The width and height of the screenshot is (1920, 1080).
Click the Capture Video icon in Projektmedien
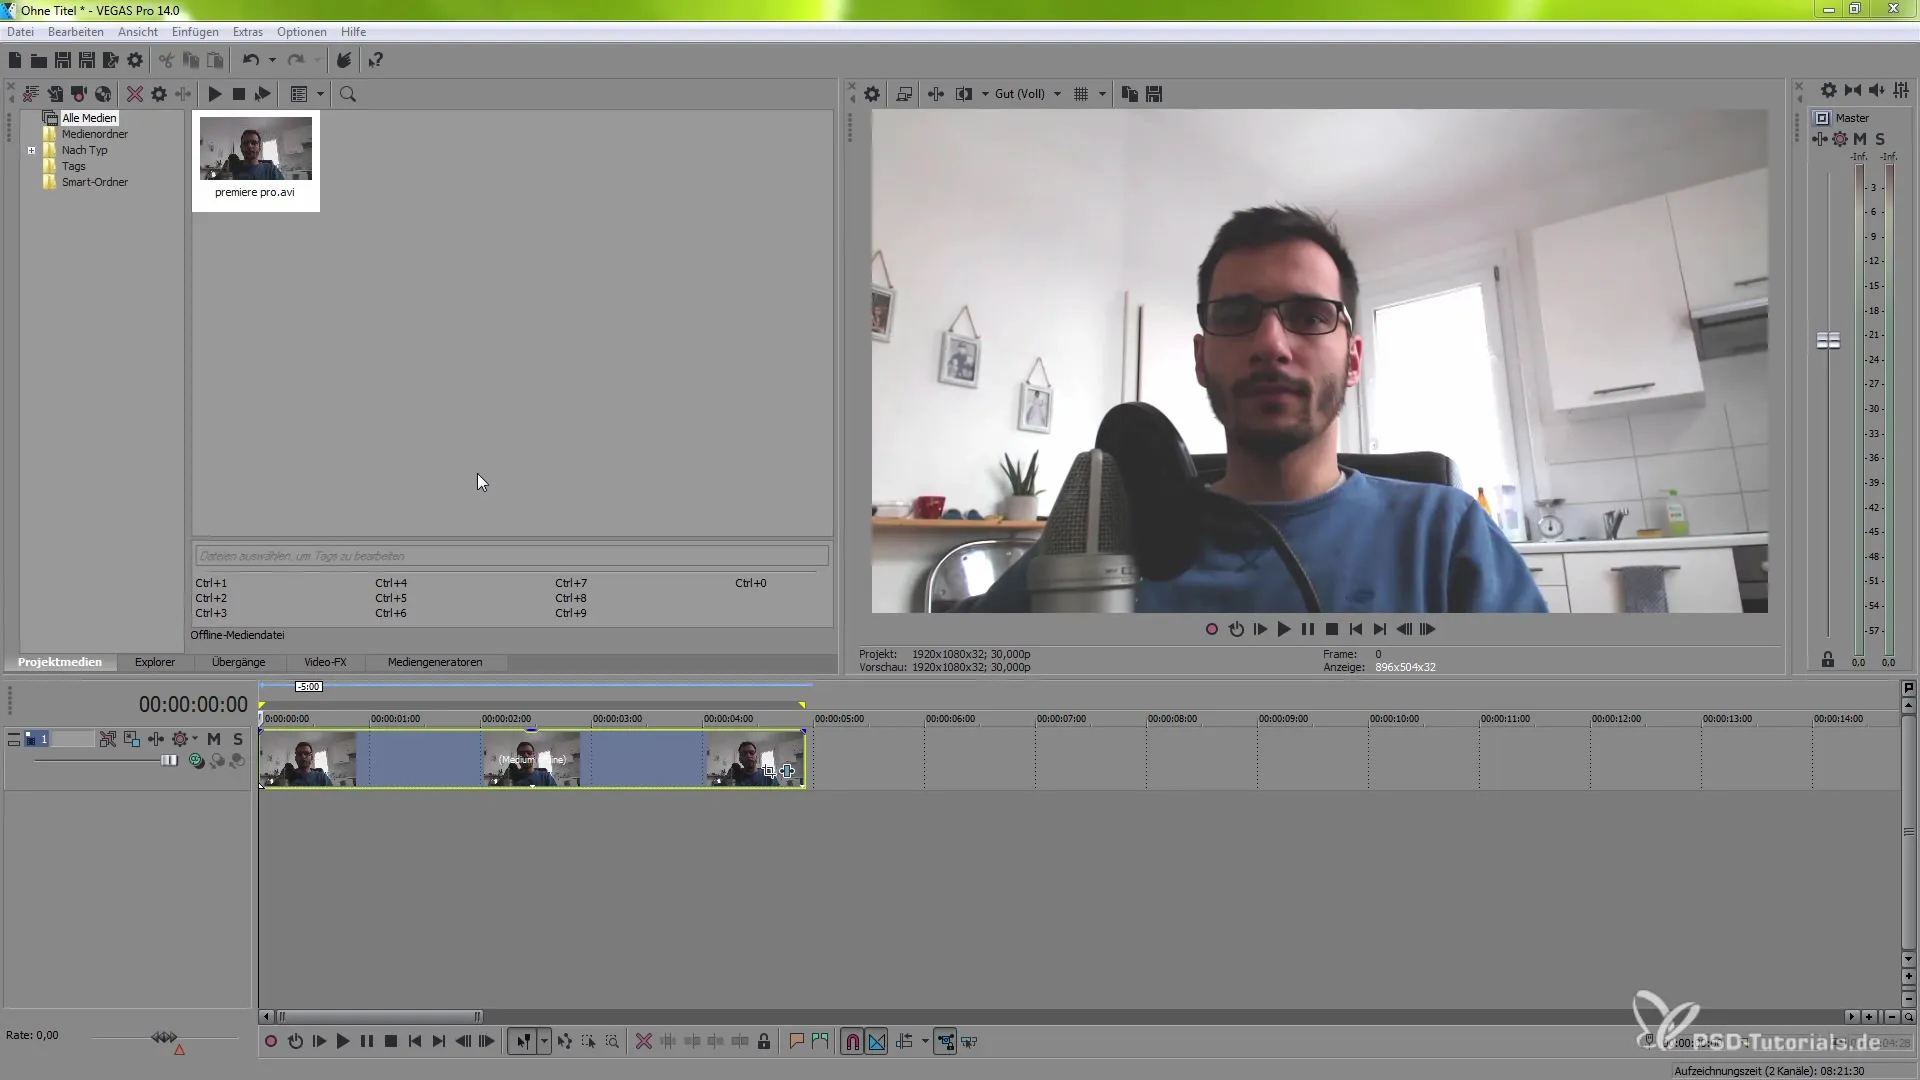click(79, 94)
